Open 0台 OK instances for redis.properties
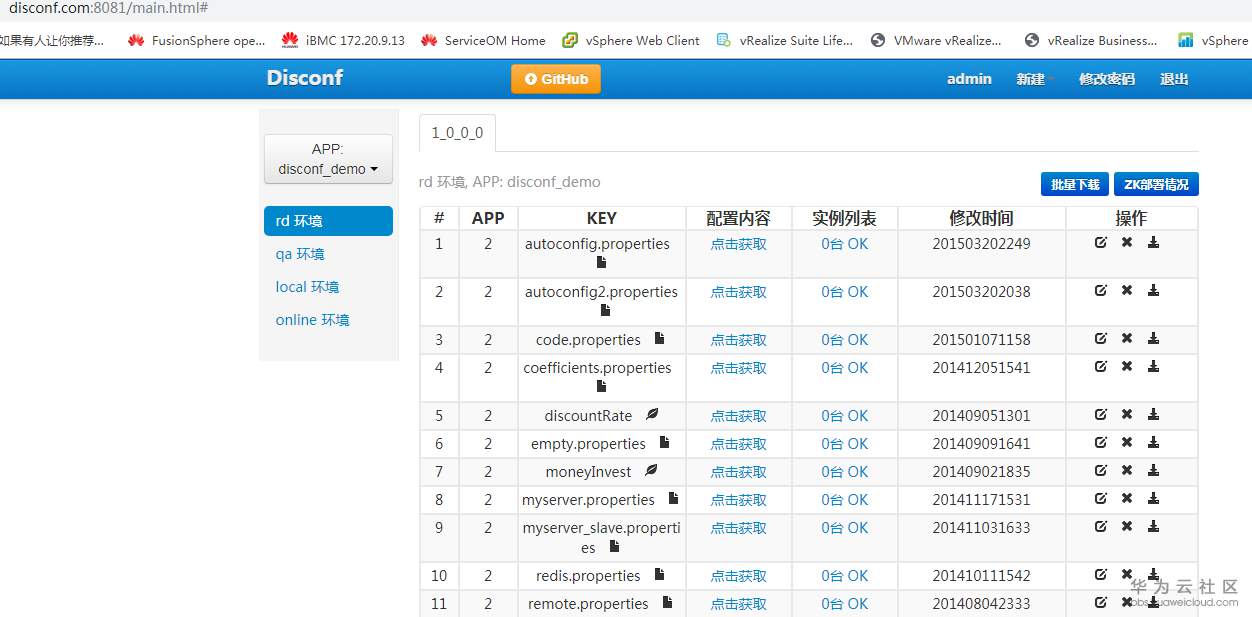The width and height of the screenshot is (1252, 617). click(845, 575)
